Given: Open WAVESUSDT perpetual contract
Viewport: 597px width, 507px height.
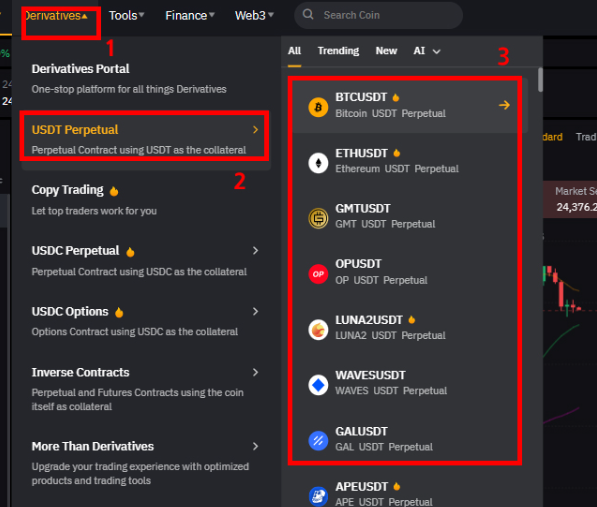Looking at the screenshot, I should tap(410, 383).
